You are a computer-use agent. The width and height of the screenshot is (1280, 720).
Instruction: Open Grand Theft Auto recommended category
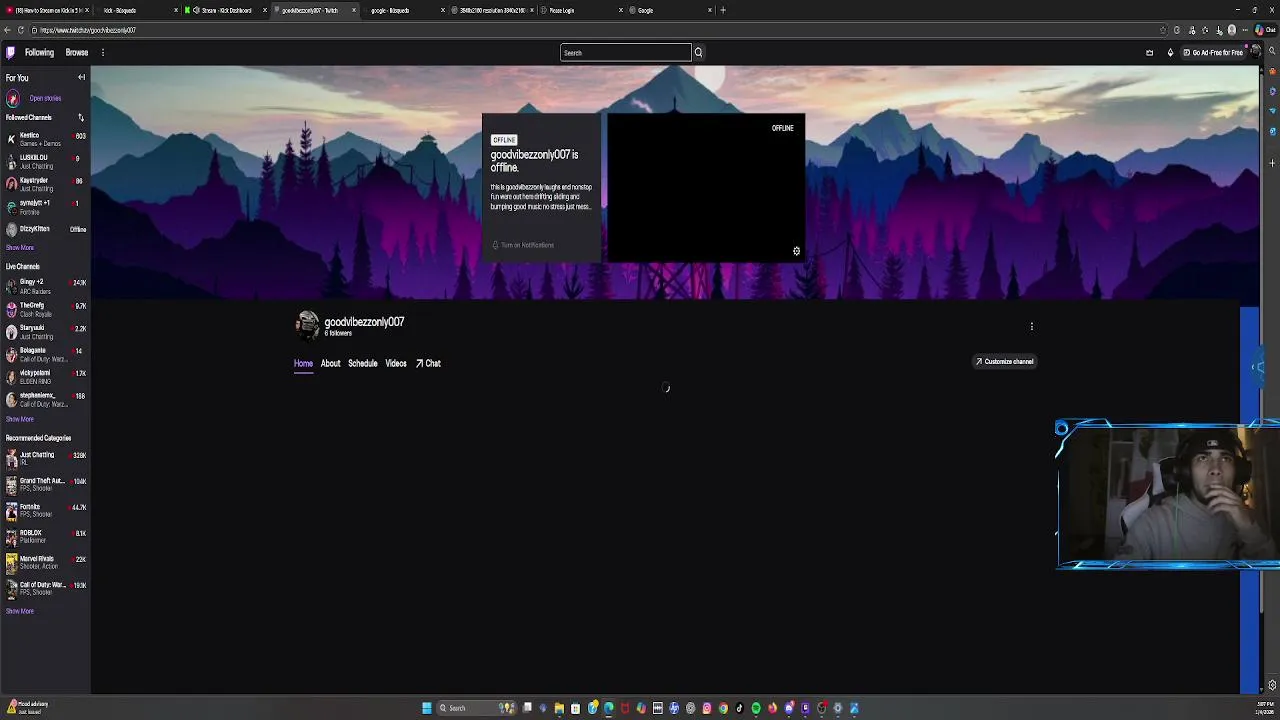click(x=45, y=484)
